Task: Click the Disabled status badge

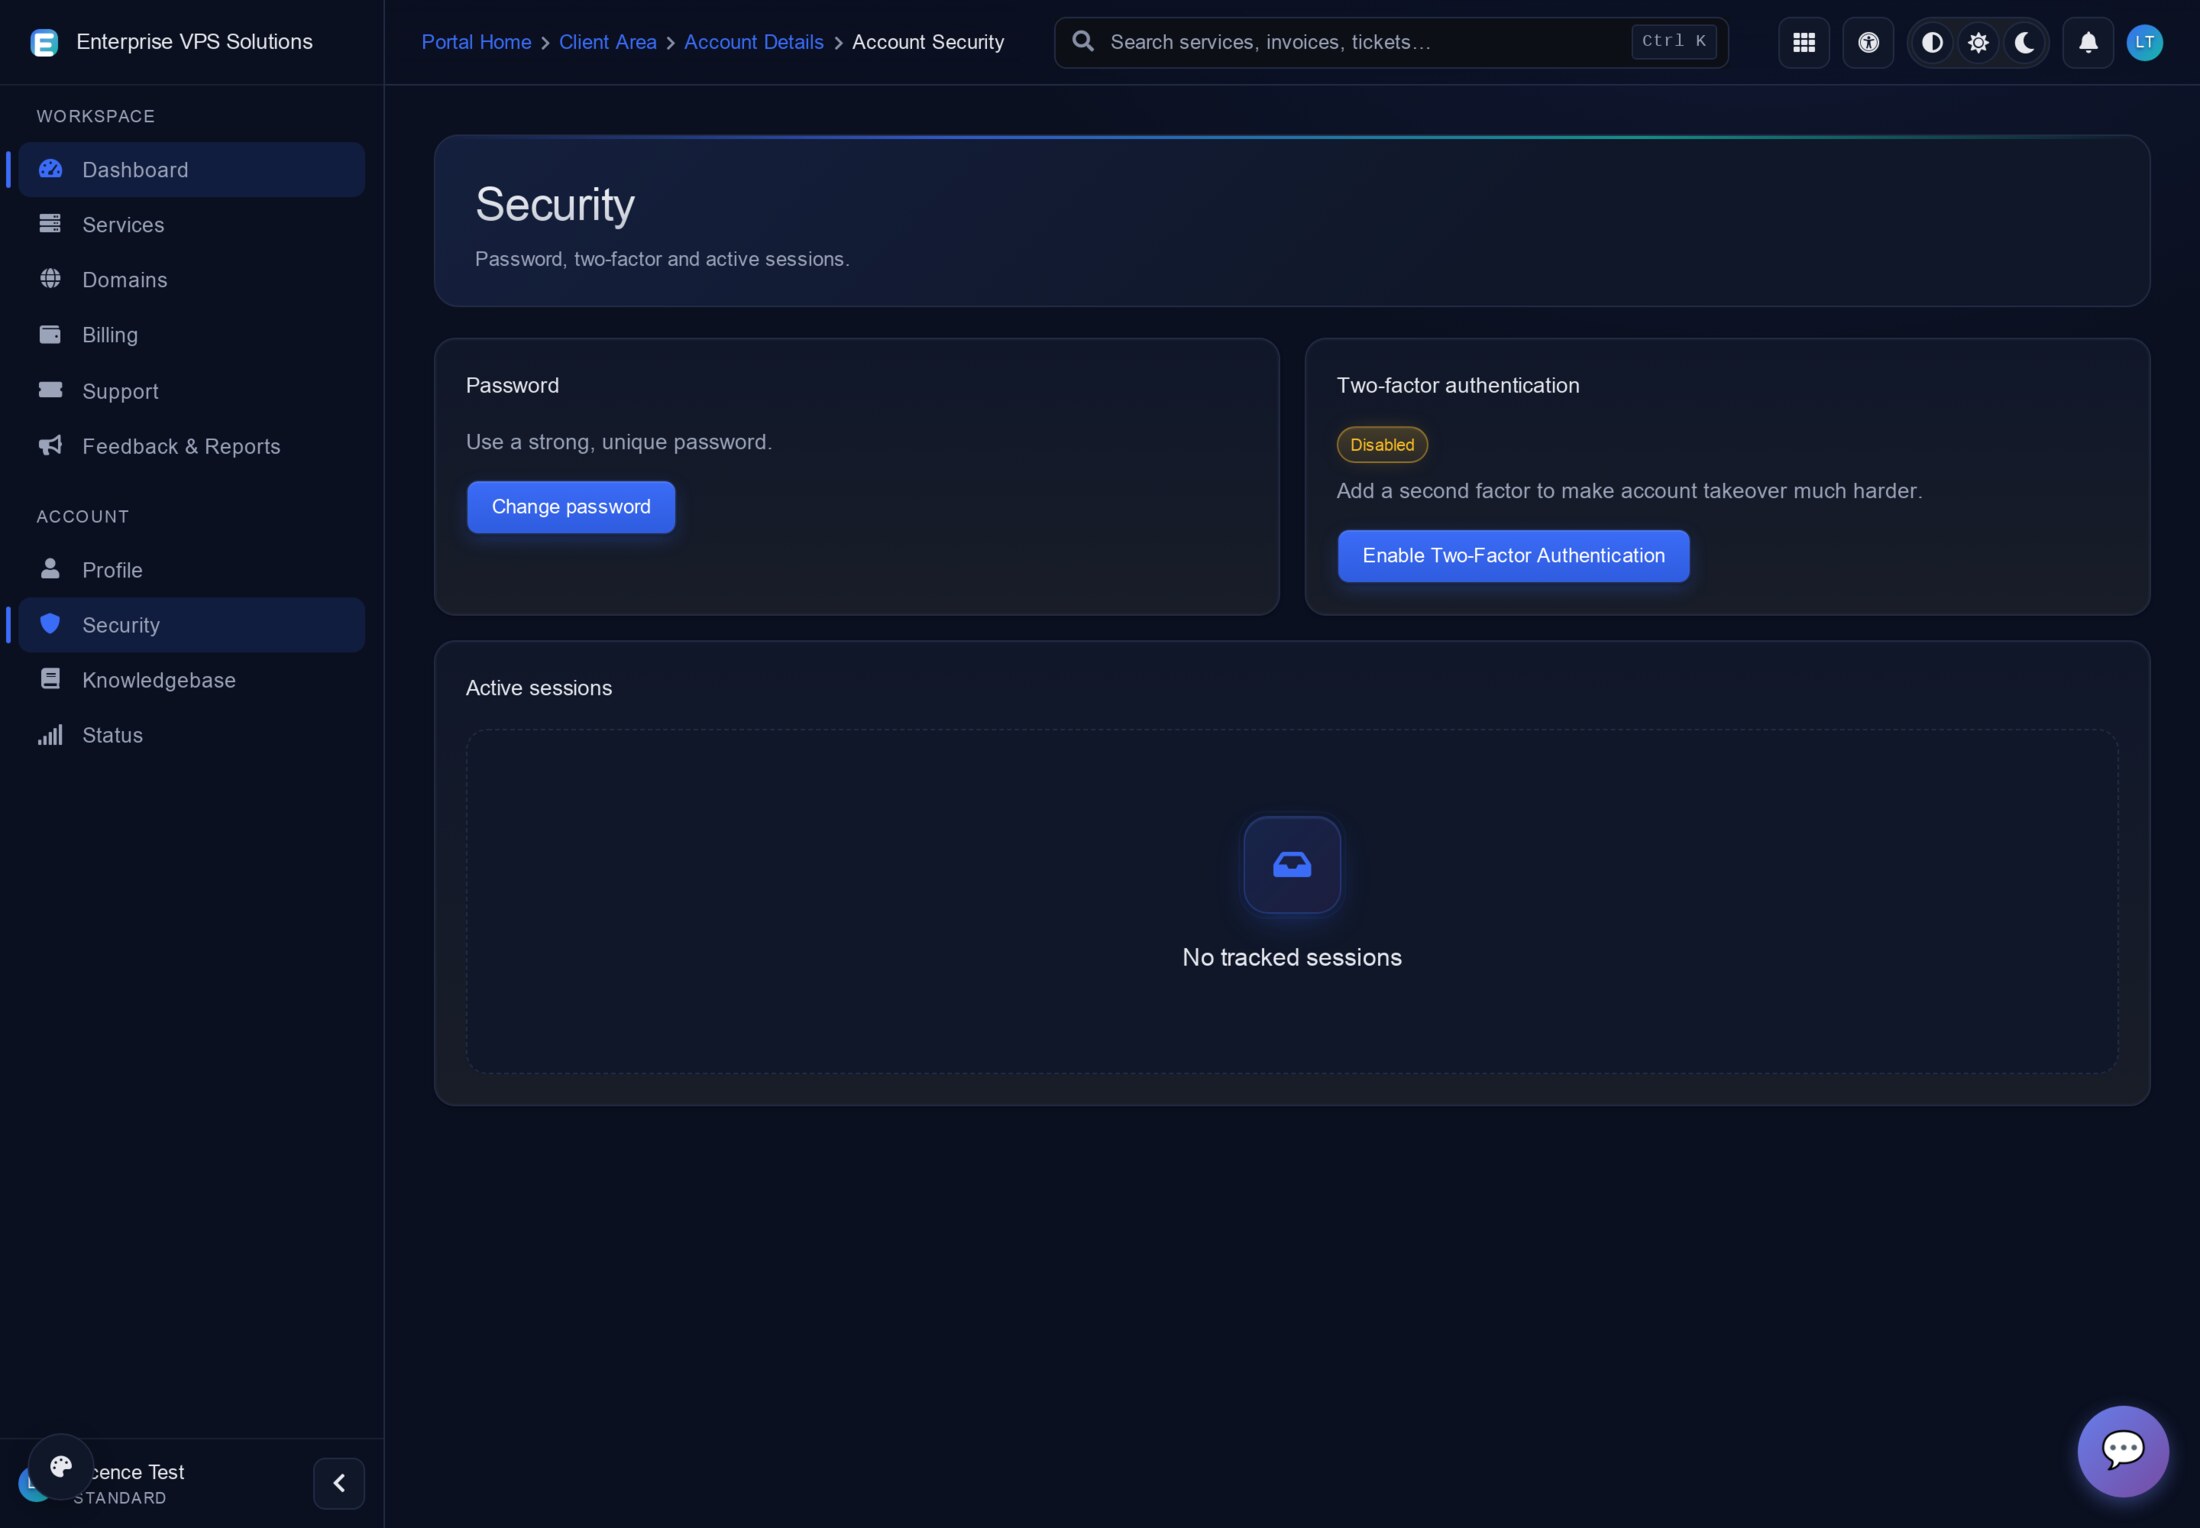Action: coord(1382,444)
